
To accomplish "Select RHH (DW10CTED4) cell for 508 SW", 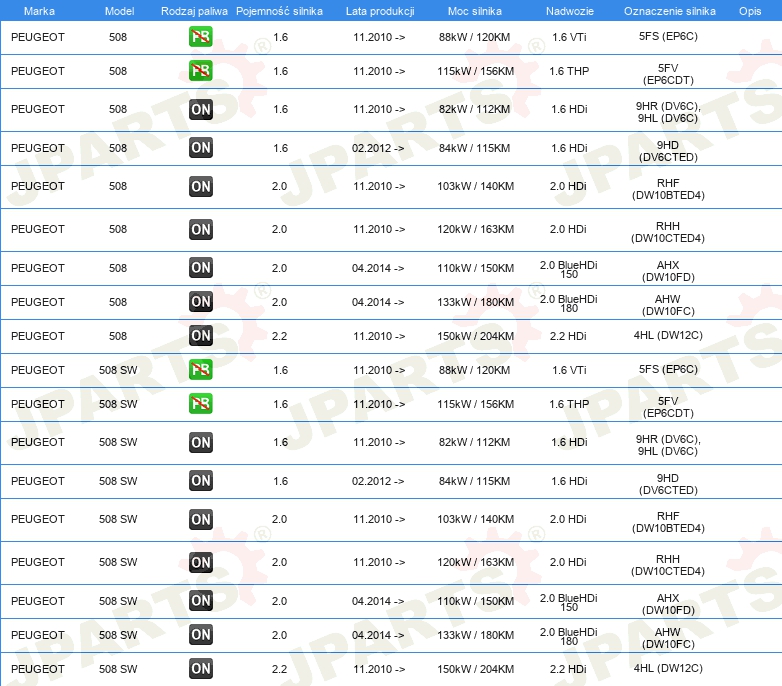I will (x=668, y=565).
